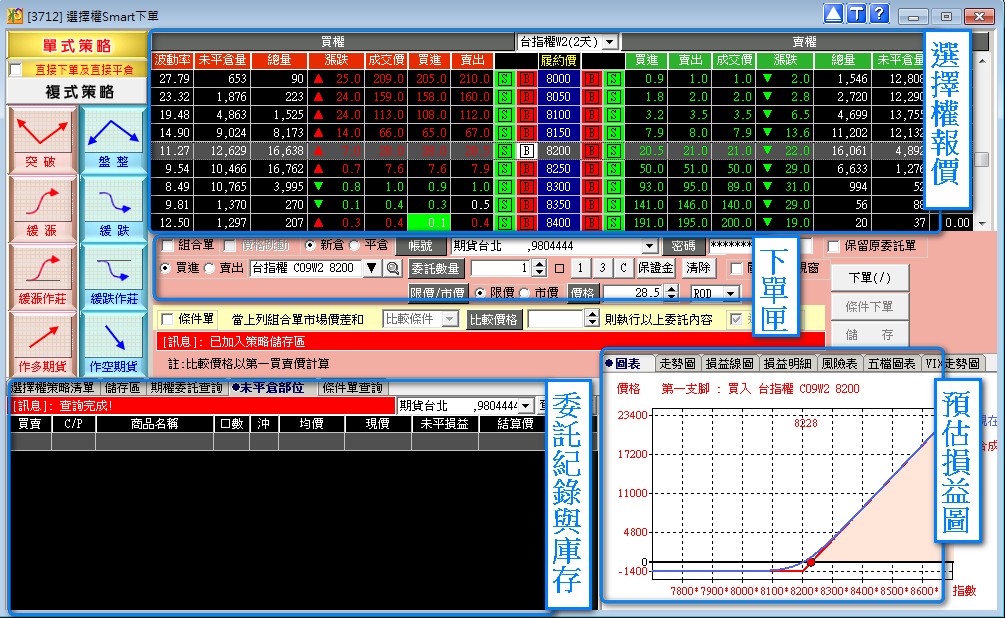Open help via the question mark icon
Viewport: 1005px width, 618px height.
click(x=879, y=13)
